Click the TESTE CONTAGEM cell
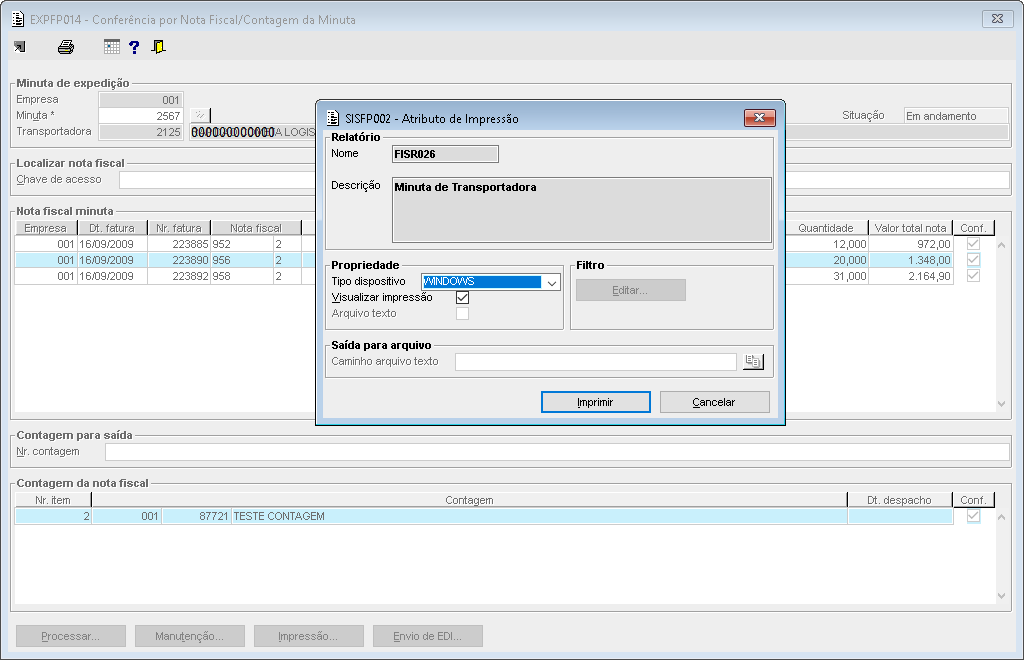1024x660 pixels. pyautogui.click(x=539, y=516)
